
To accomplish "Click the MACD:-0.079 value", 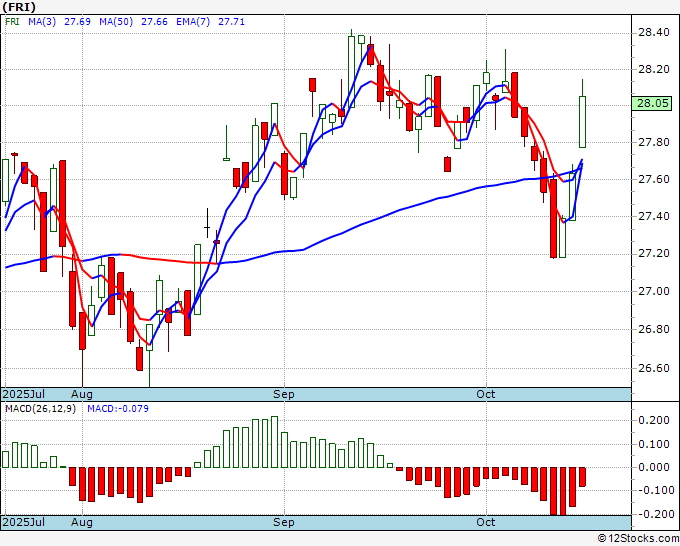I will (x=118, y=409).
